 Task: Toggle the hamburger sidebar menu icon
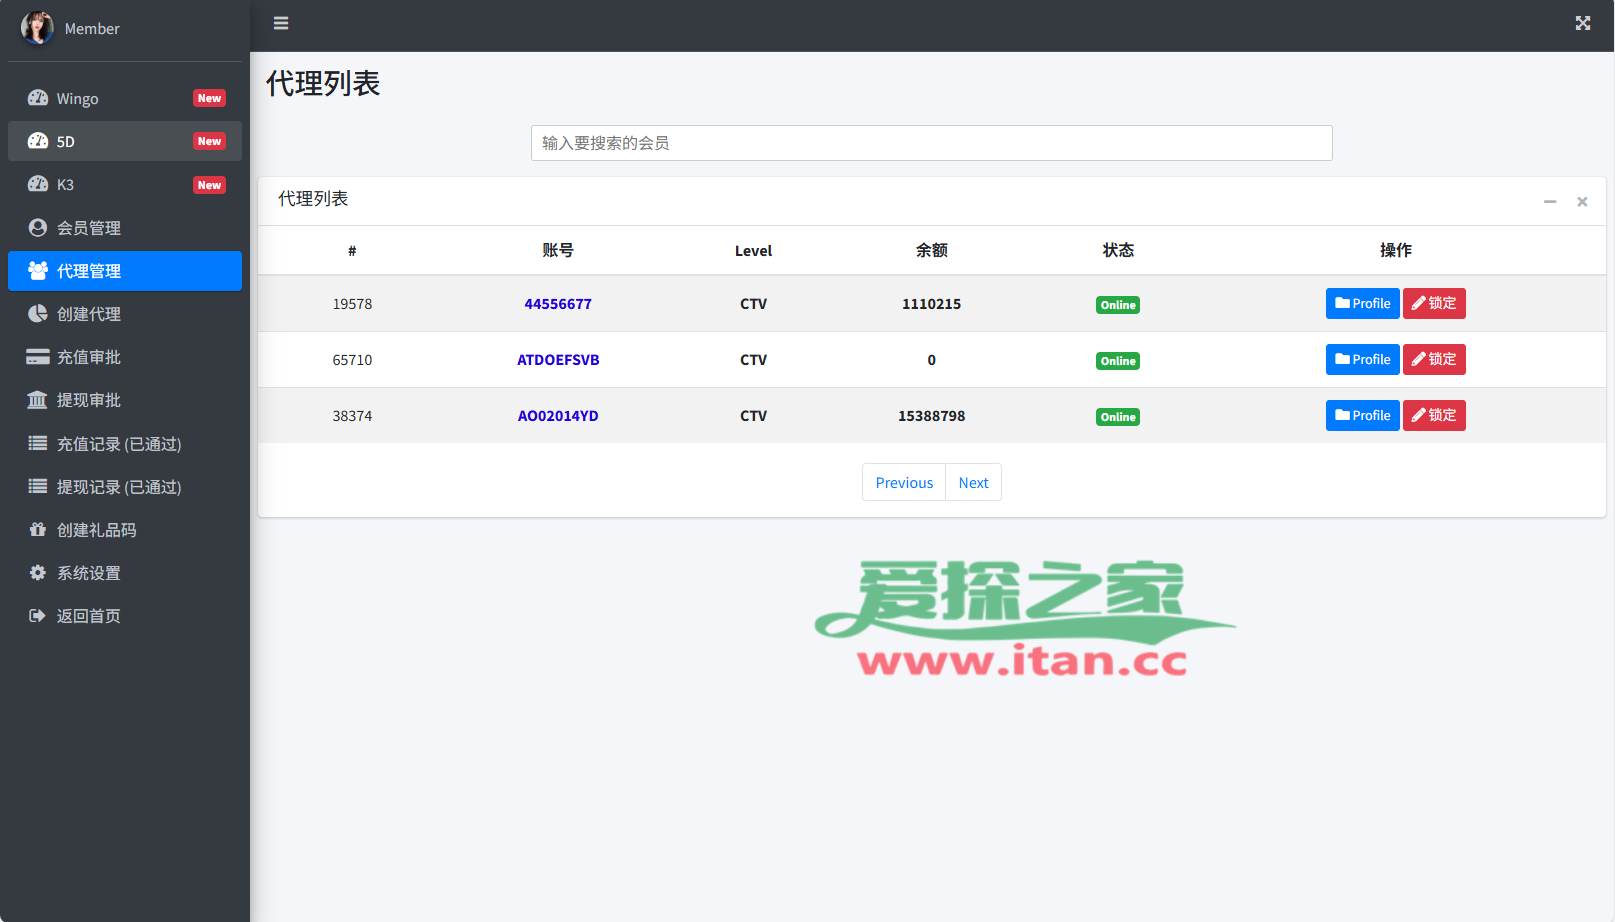tap(281, 23)
